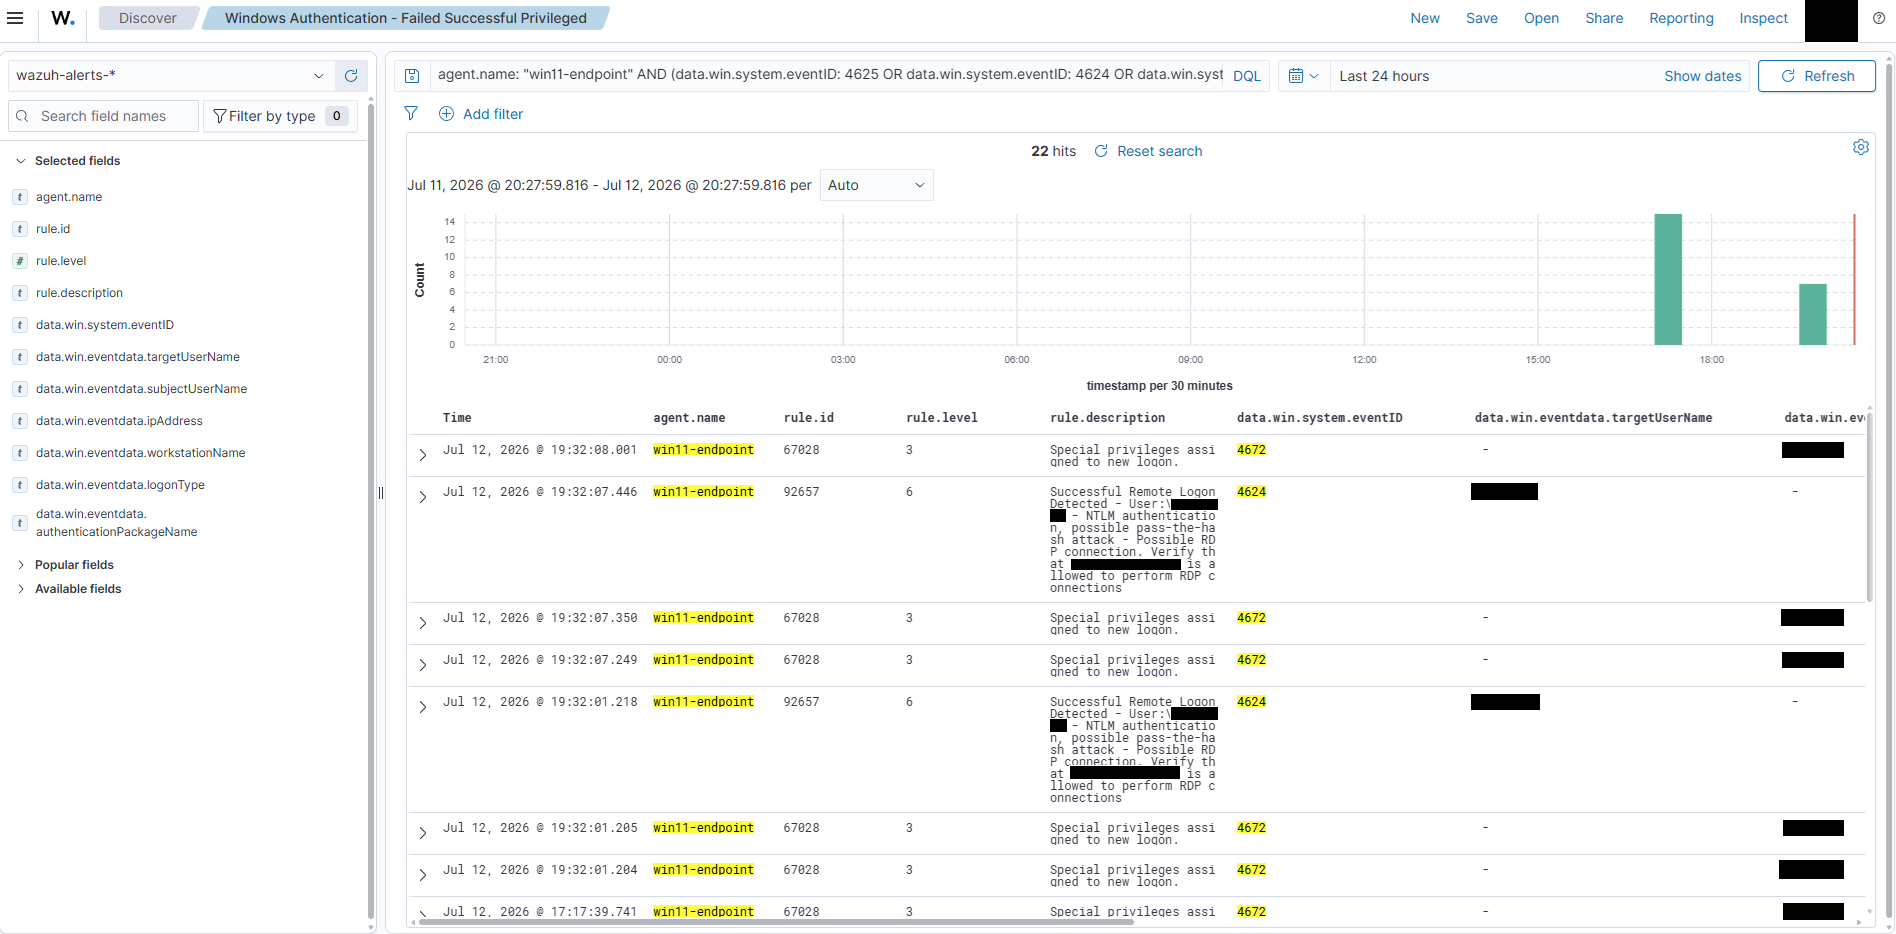This screenshot has height=934, width=1896.
Task: Click the type icon beside data.win.eventdata.logonType
Action: (x=20, y=485)
